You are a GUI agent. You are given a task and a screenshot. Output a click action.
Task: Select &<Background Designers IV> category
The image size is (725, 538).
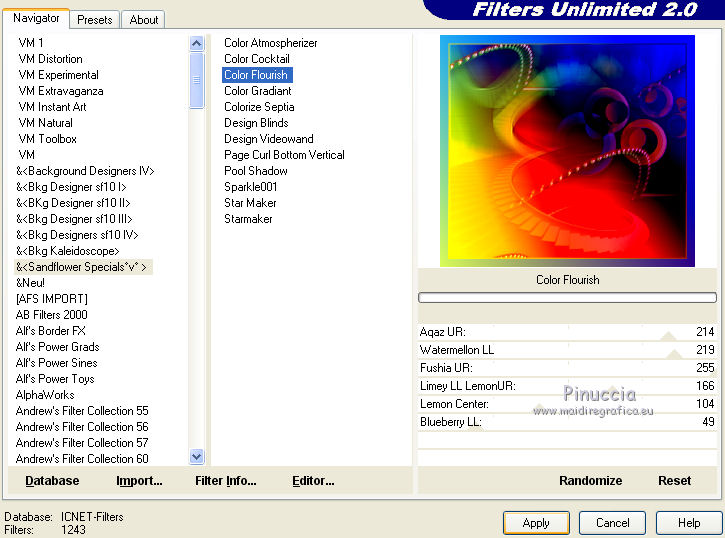tap(85, 171)
